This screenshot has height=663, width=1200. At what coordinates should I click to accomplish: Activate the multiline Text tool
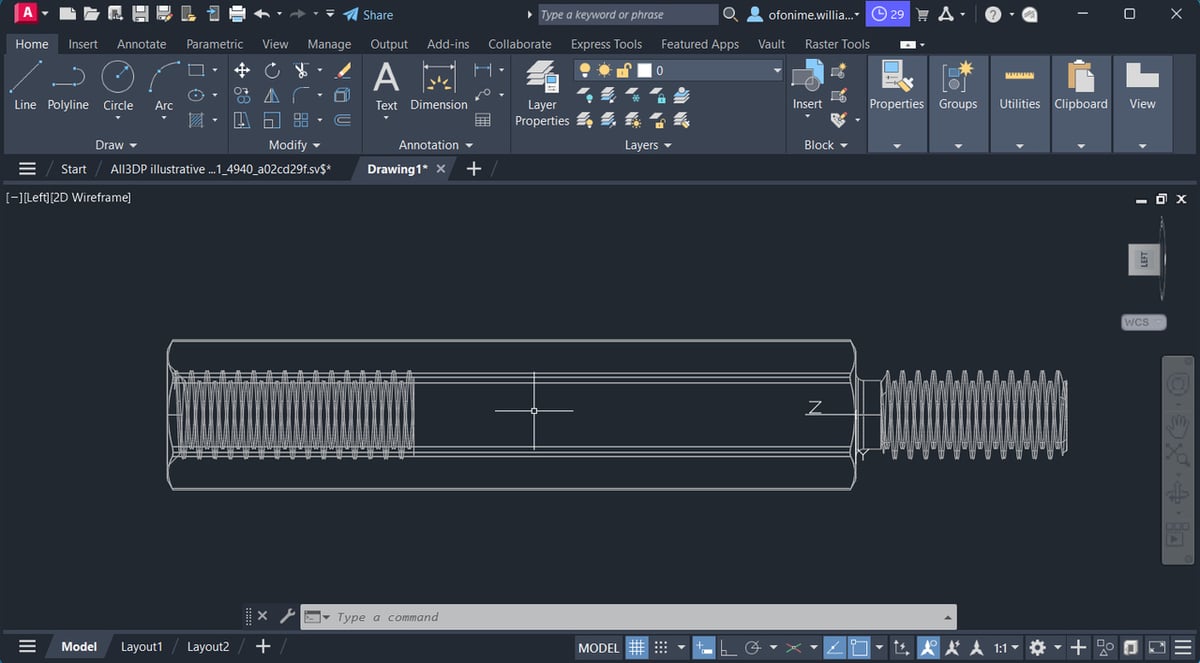(386, 88)
